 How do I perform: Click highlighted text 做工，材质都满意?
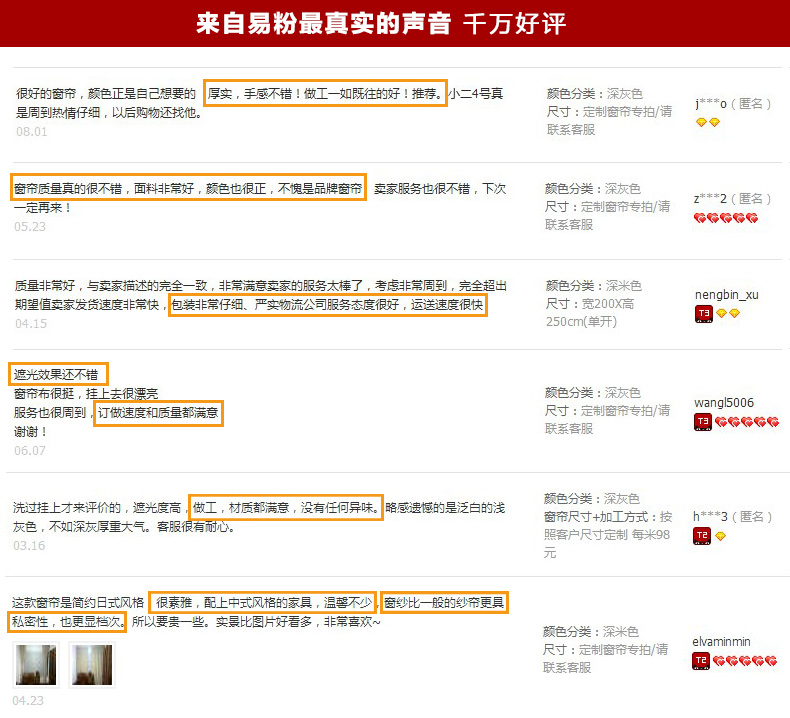tap(241, 507)
